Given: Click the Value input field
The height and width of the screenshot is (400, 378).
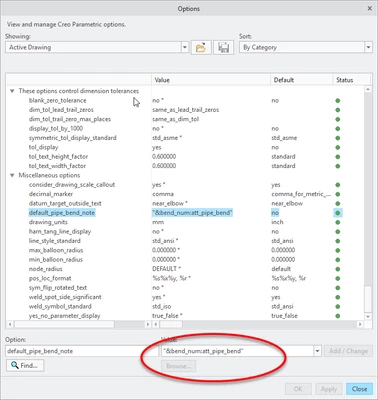Looking at the screenshot, I should coord(237,351).
